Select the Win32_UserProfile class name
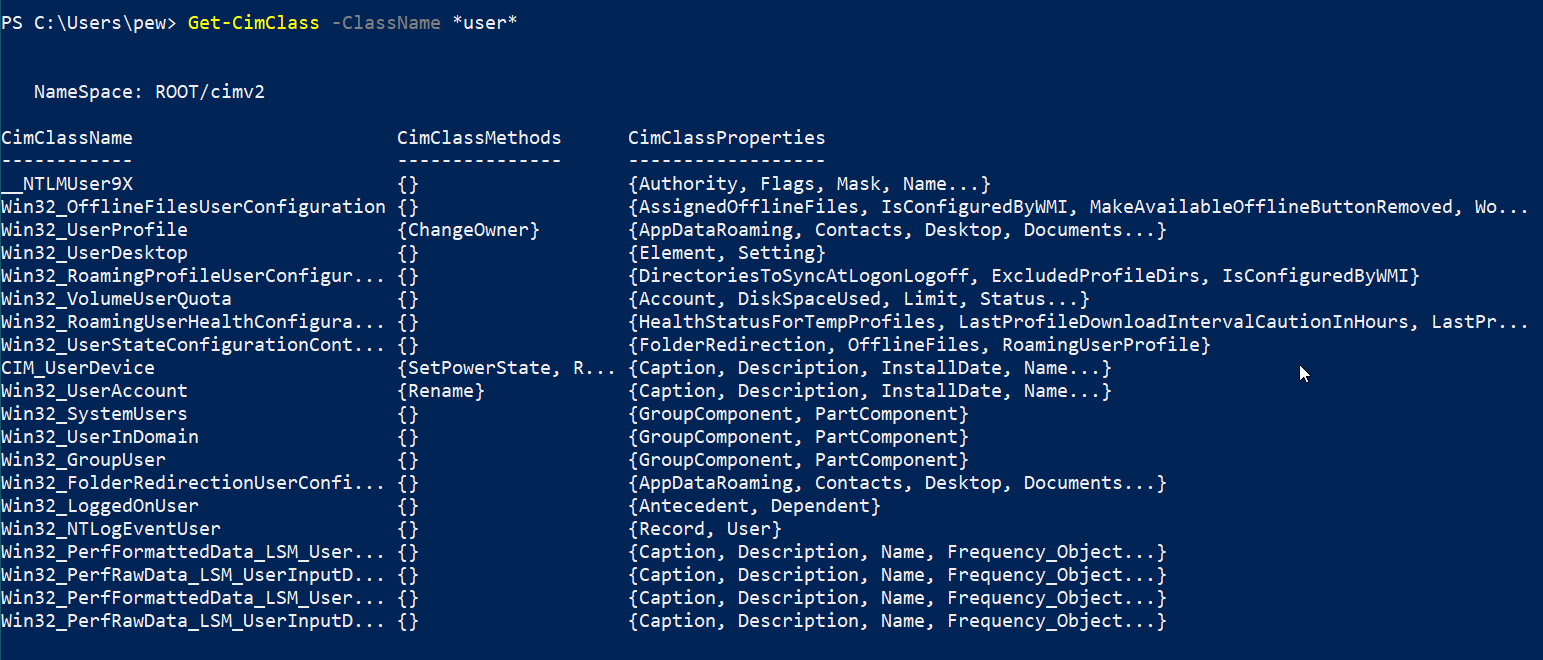The width and height of the screenshot is (1543, 660). click(x=94, y=230)
